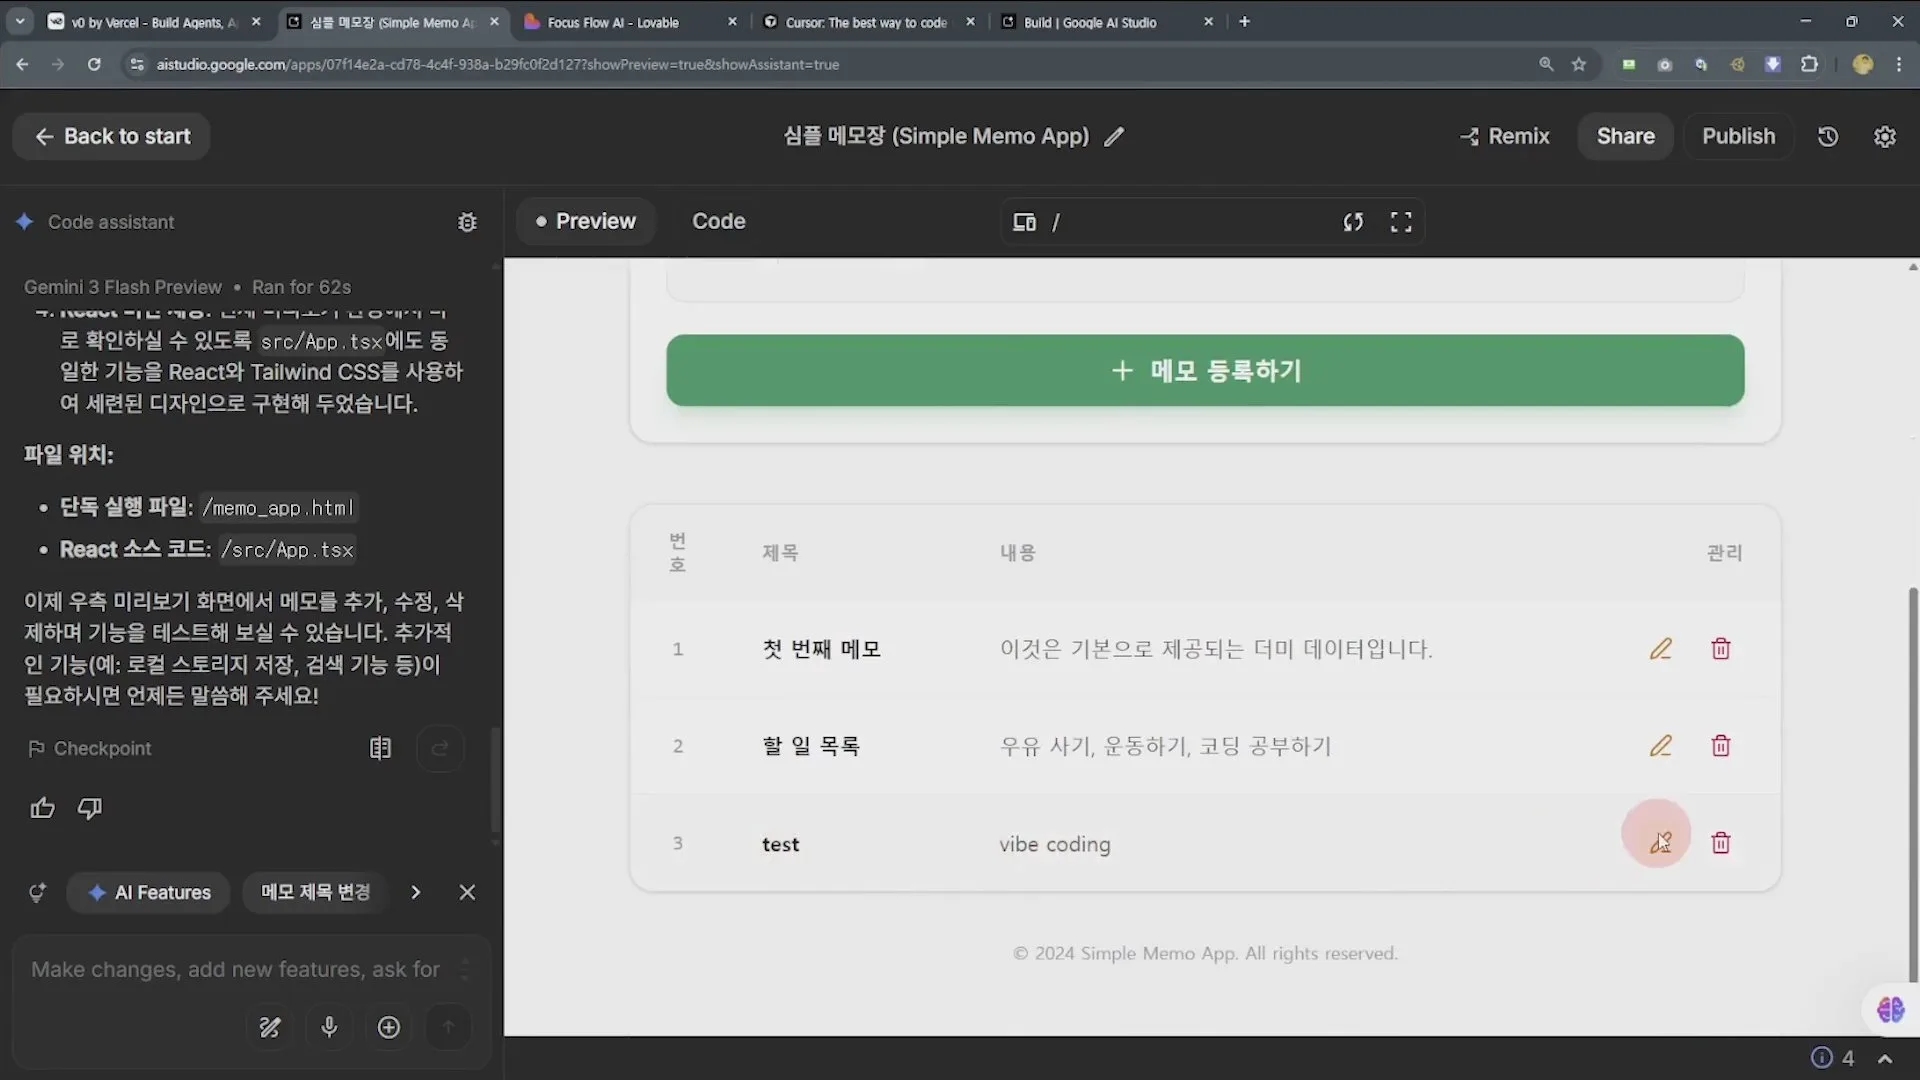The image size is (1920, 1080).
Task: Open the Chrome three-dot menu
Action: click(x=1899, y=64)
